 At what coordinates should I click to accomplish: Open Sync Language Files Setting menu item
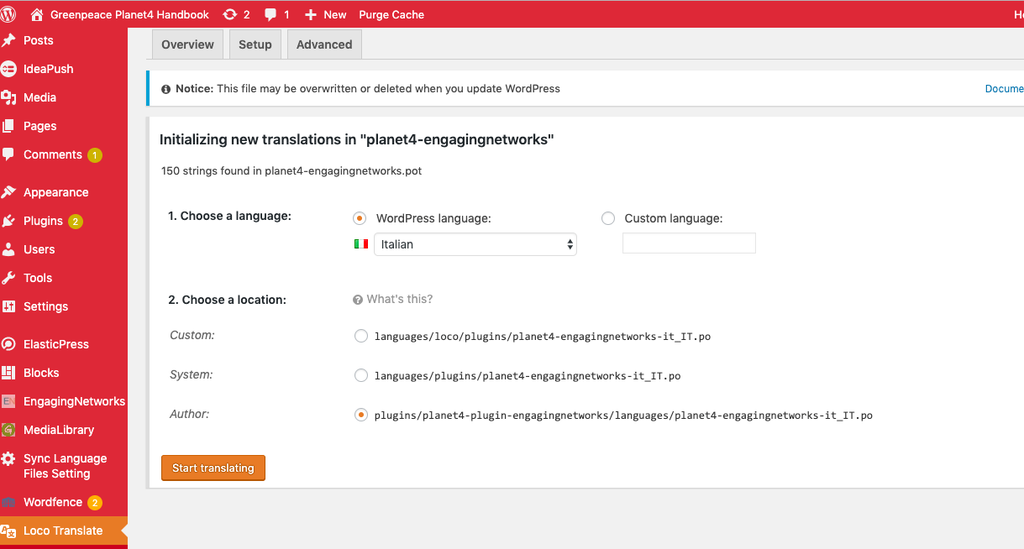[64, 466]
